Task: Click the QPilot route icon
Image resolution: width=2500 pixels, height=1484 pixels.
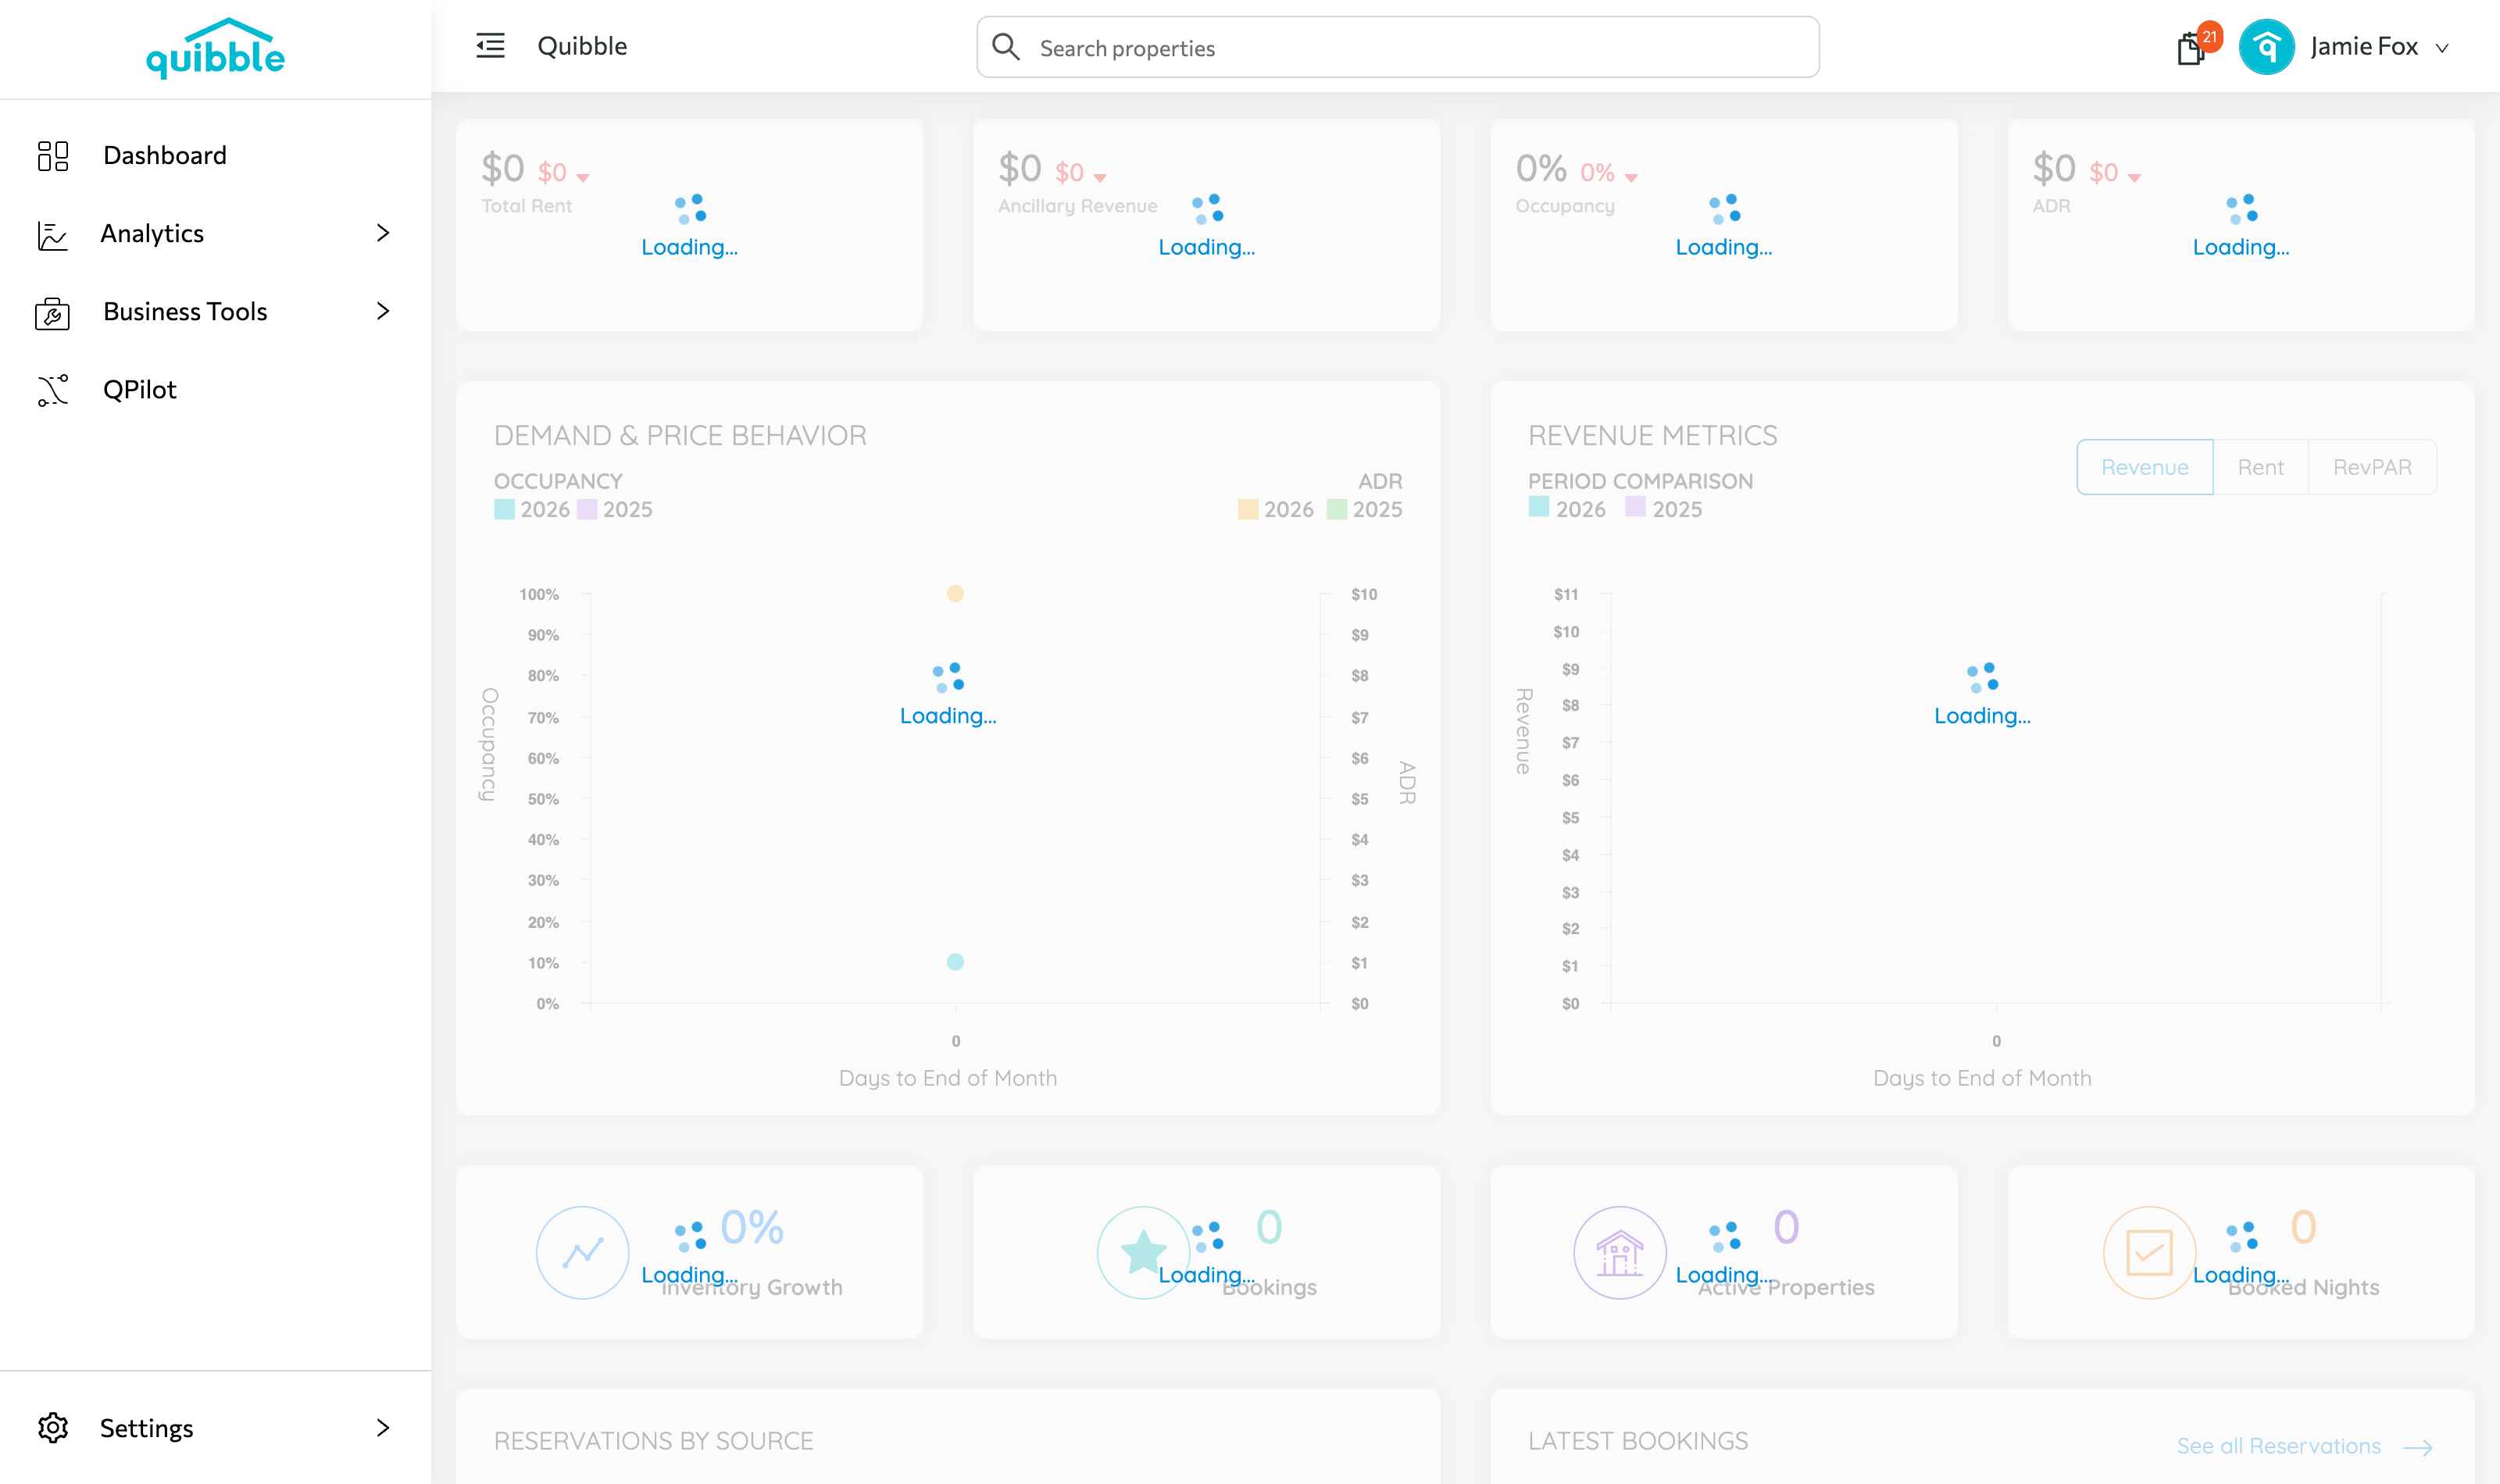Action: tap(53, 391)
